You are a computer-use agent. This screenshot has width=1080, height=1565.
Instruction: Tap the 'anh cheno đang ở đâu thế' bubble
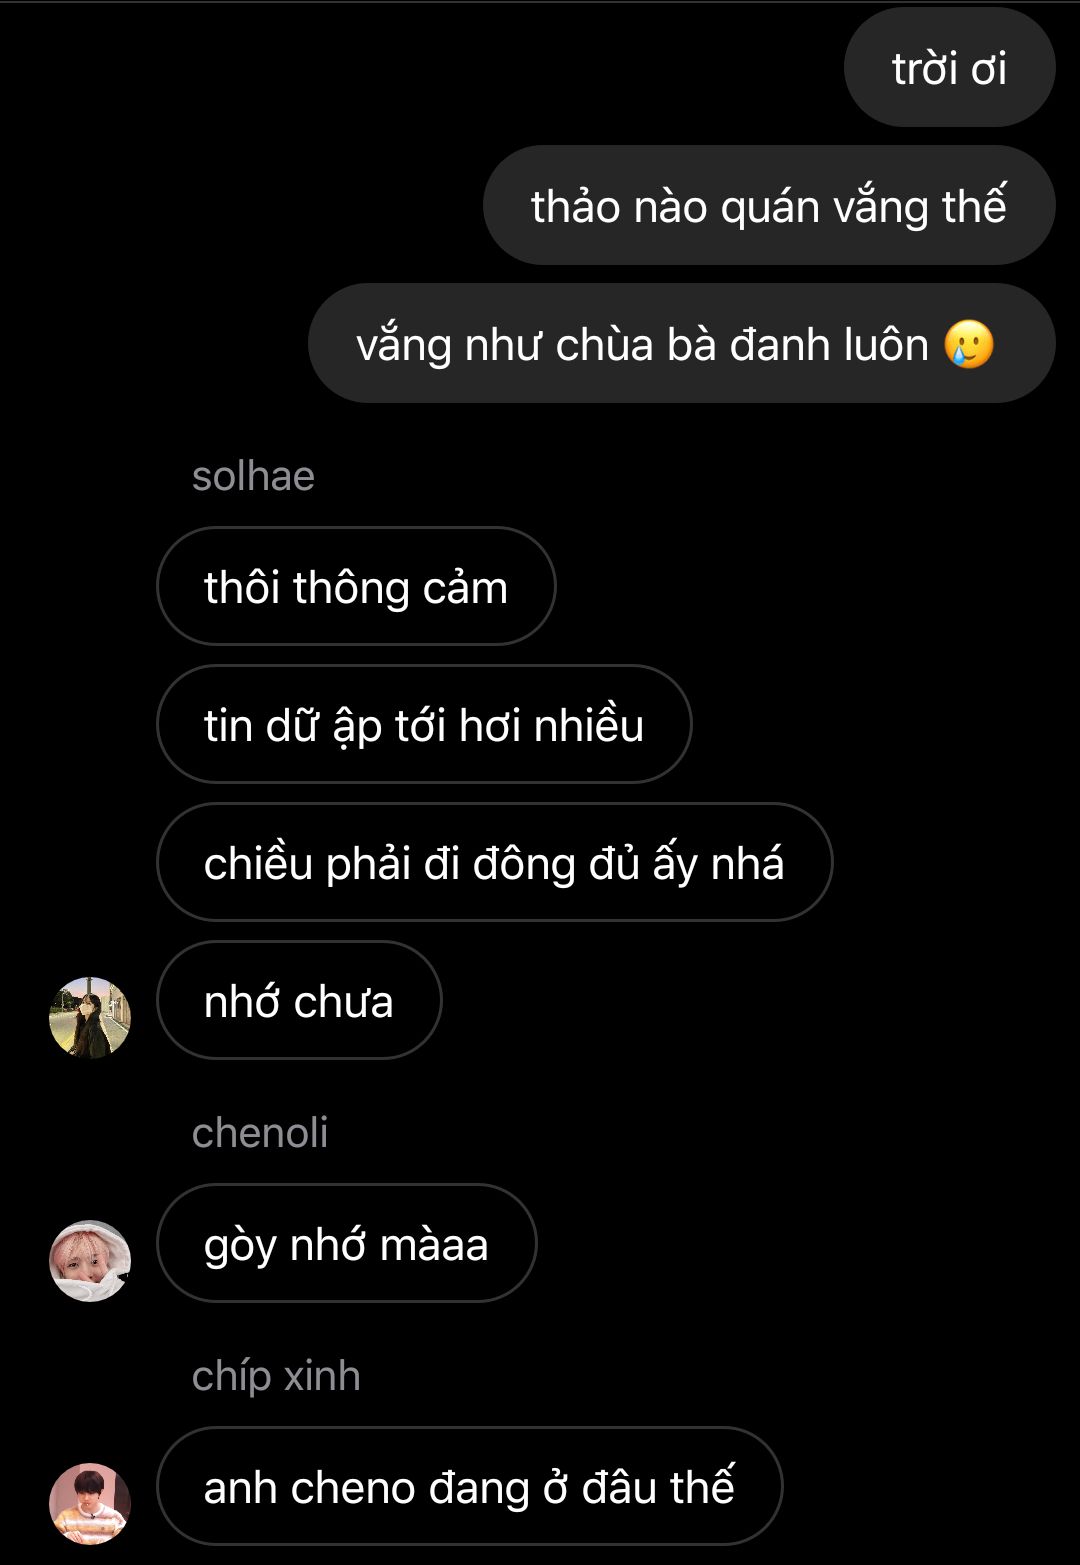tap(469, 1486)
